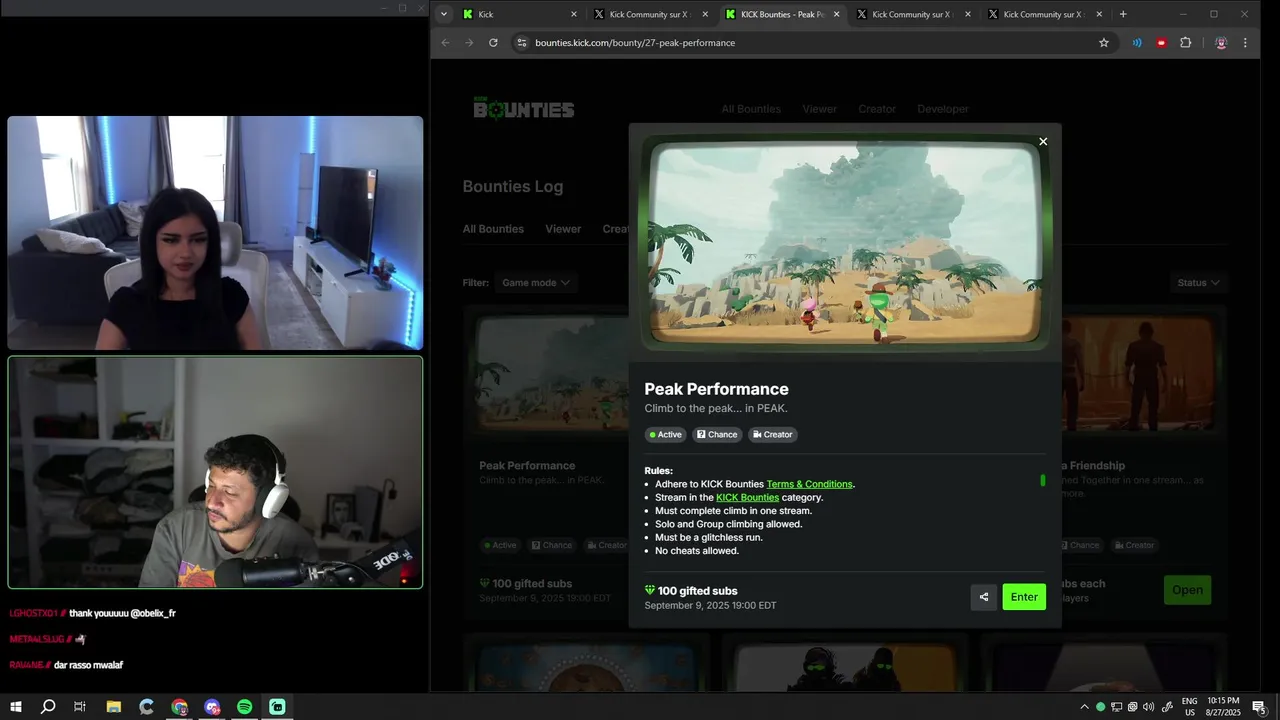Click the share icon beside Enter

tap(984, 597)
